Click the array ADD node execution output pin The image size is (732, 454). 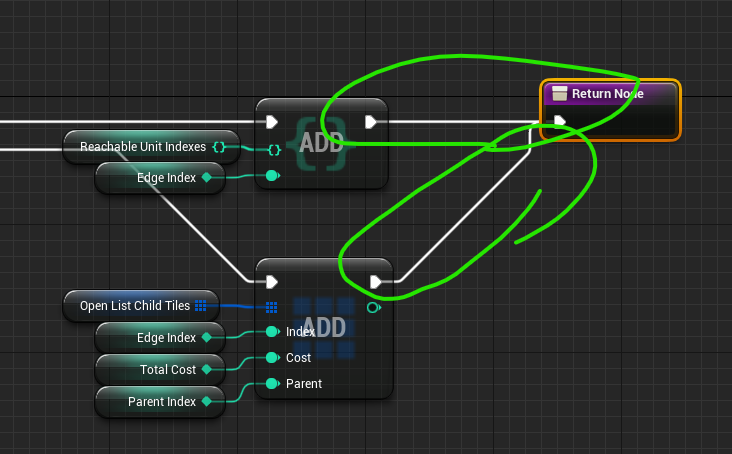376,282
